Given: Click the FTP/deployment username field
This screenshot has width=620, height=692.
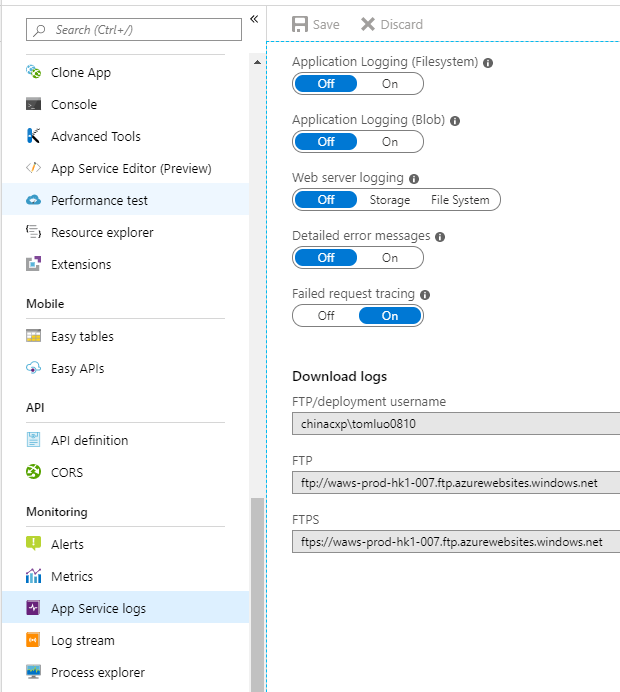Looking at the screenshot, I should pyautogui.click(x=456, y=424).
